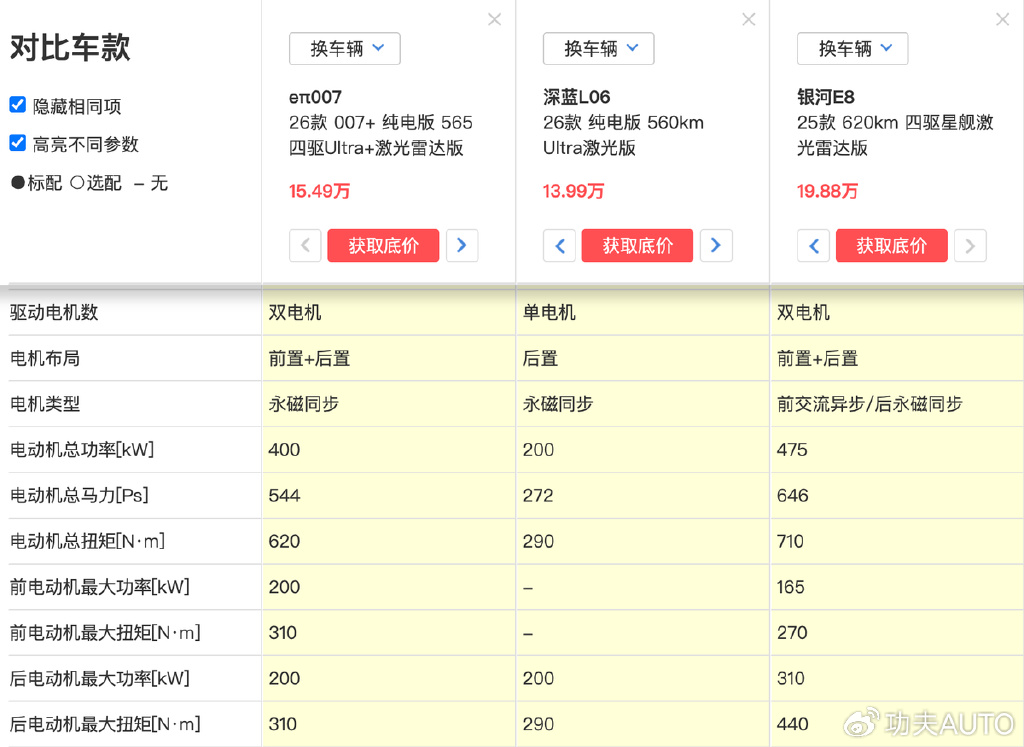The width and height of the screenshot is (1024, 747).
Task: Click the left arrow under eπ007 price
Action: point(305,245)
